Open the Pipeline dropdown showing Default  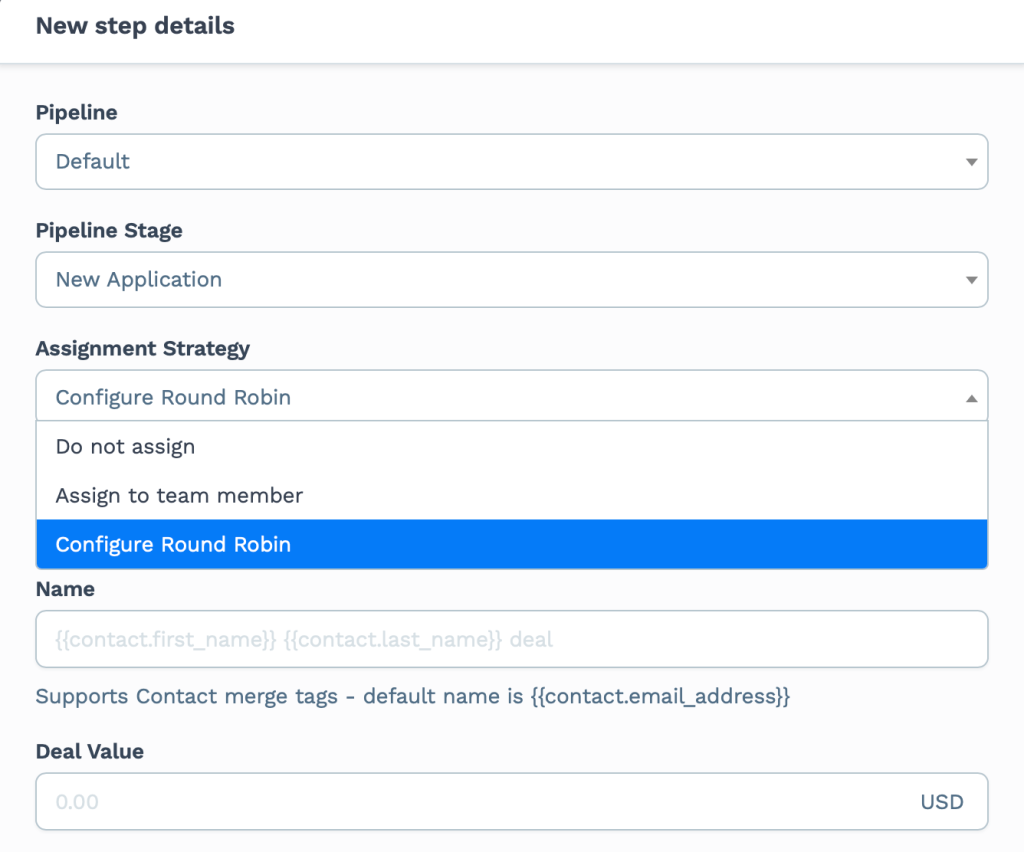[x=512, y=161]
